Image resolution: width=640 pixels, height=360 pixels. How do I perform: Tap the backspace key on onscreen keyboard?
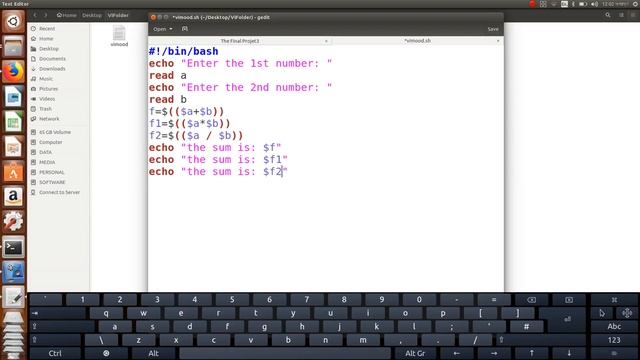pos(531,300)
